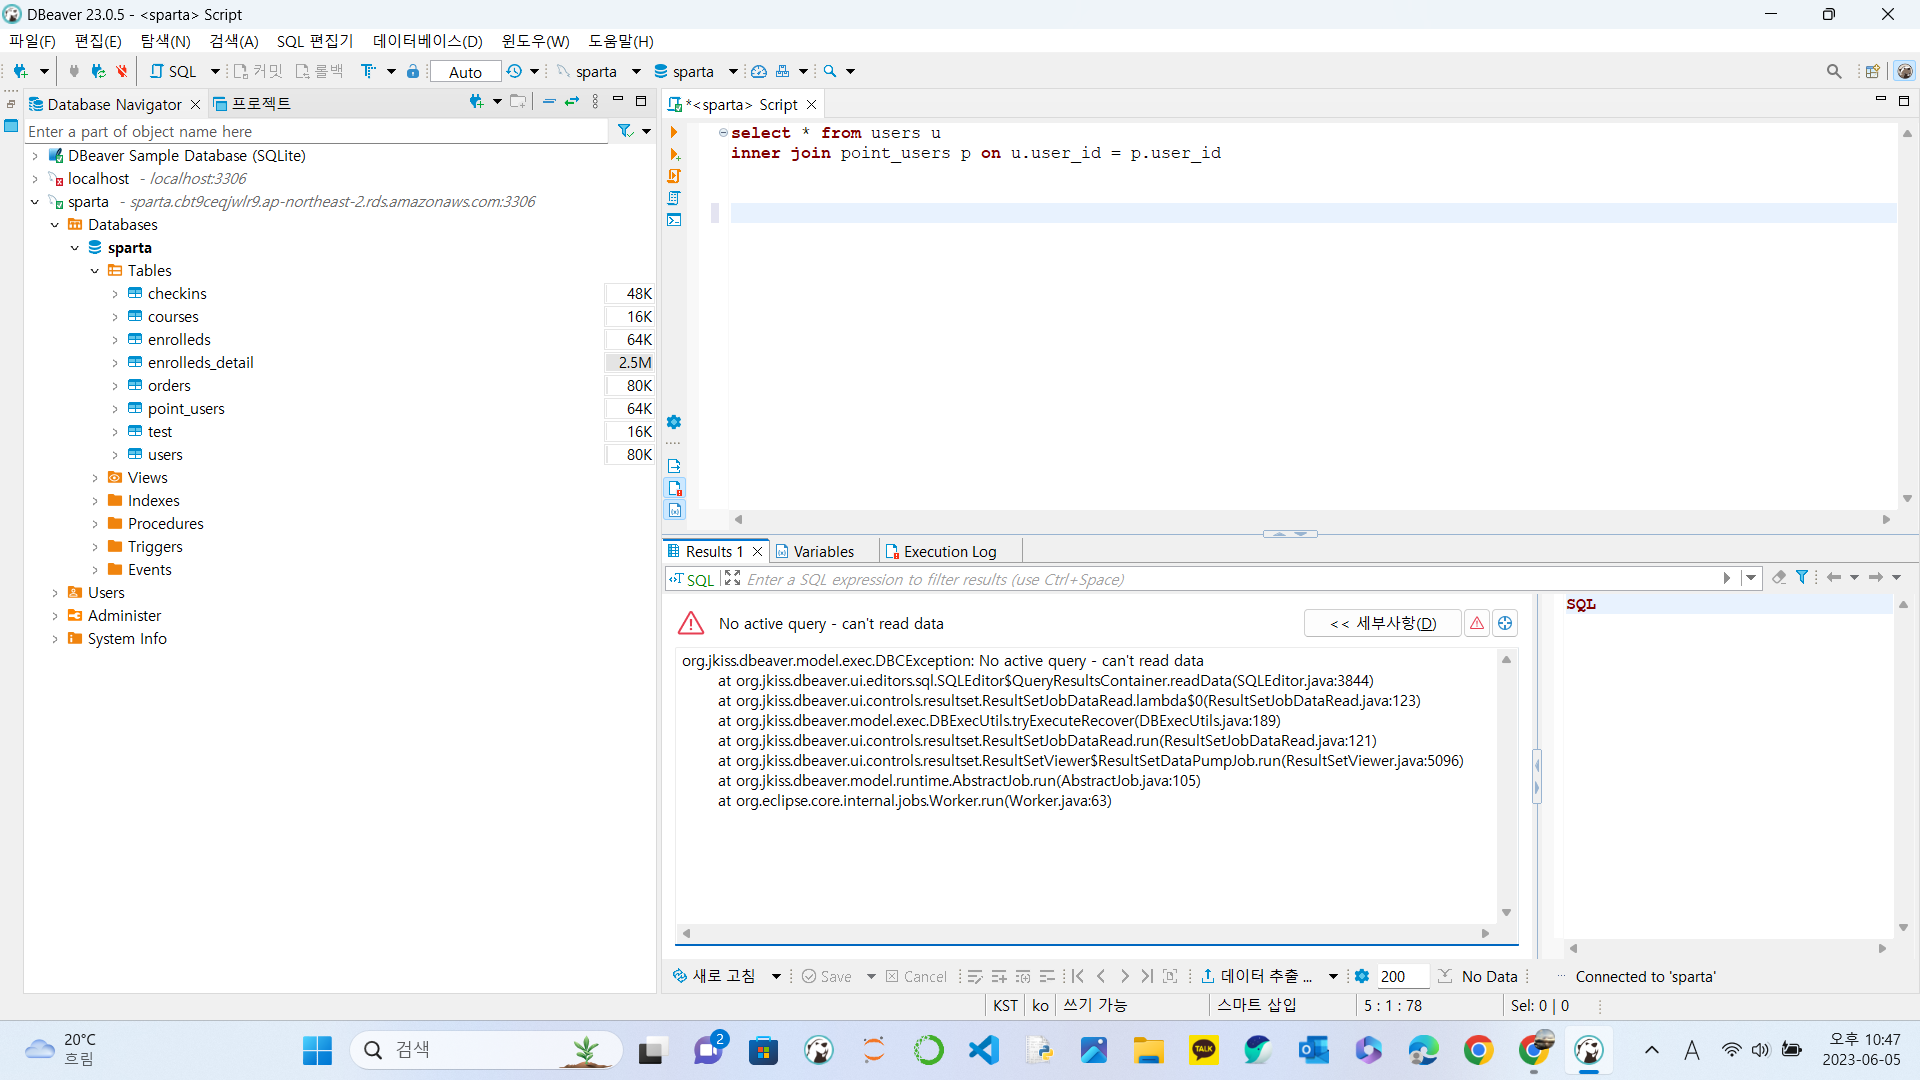
Task: Open the 데이터베이스(D) menu
Action: [x=428, y=41]
